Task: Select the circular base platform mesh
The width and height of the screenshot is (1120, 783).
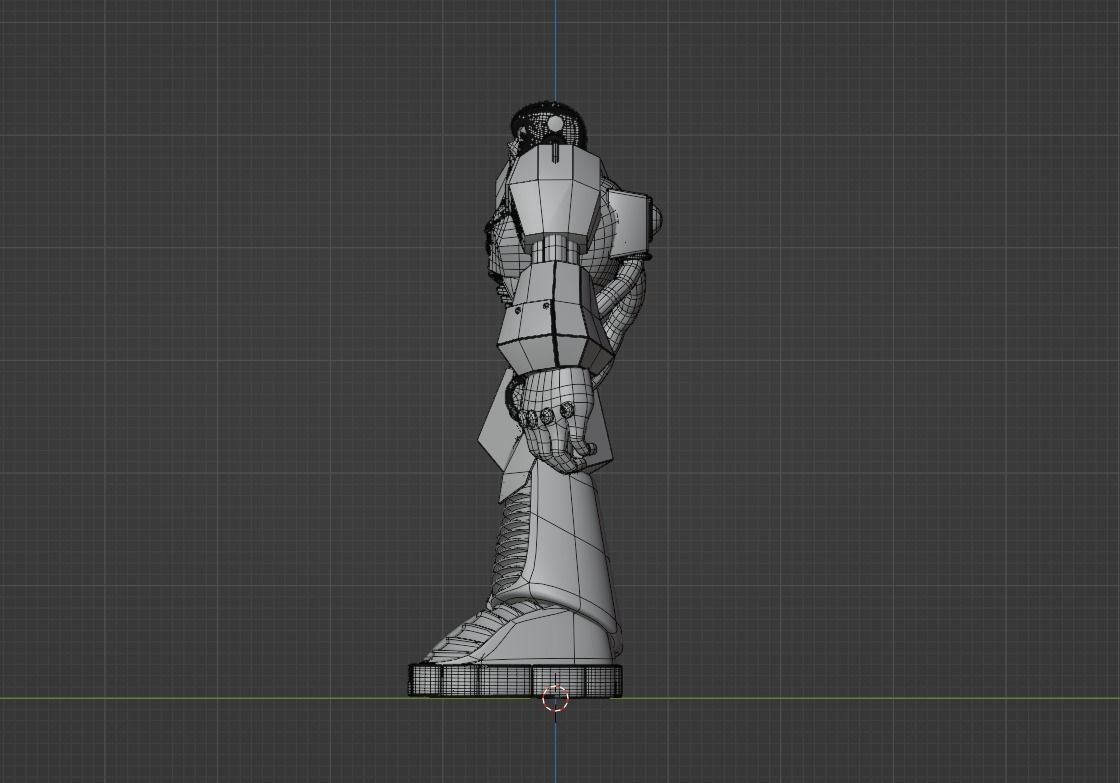Action: click(x=515, y=681)
